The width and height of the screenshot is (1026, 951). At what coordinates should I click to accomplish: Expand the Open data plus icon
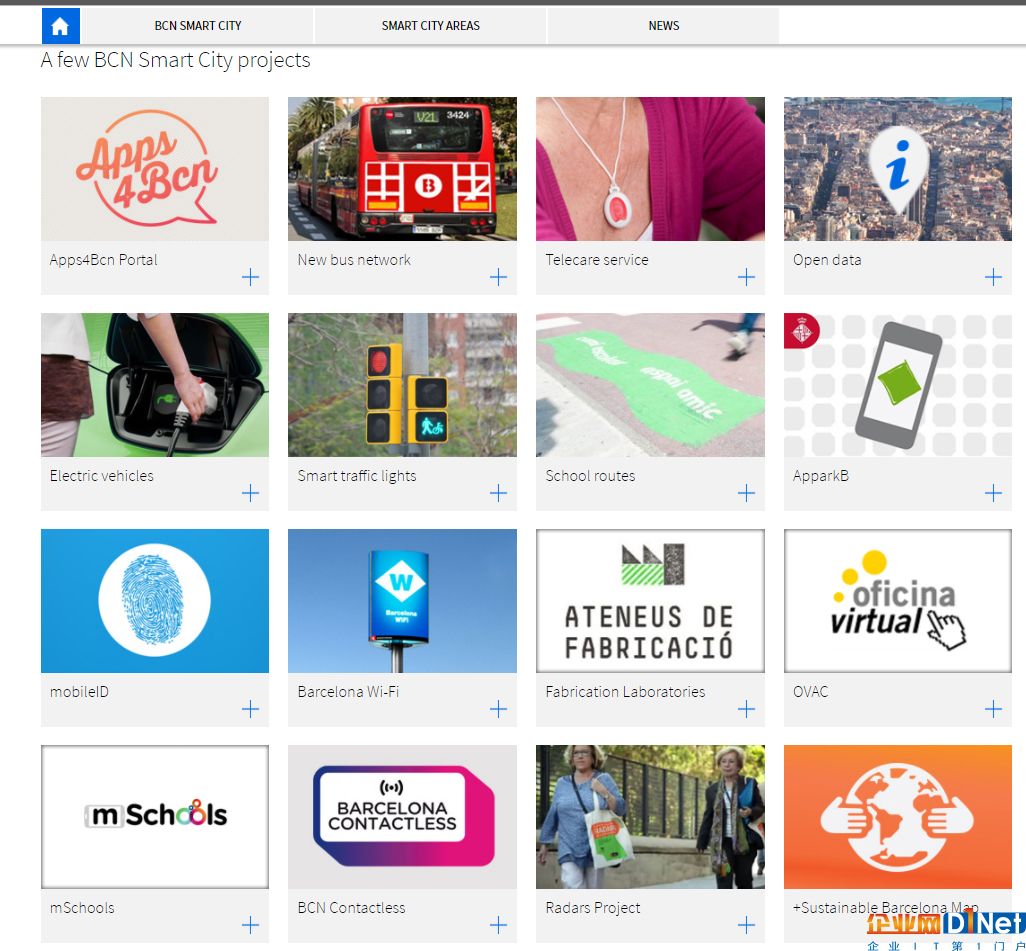[x=993, y=277]
